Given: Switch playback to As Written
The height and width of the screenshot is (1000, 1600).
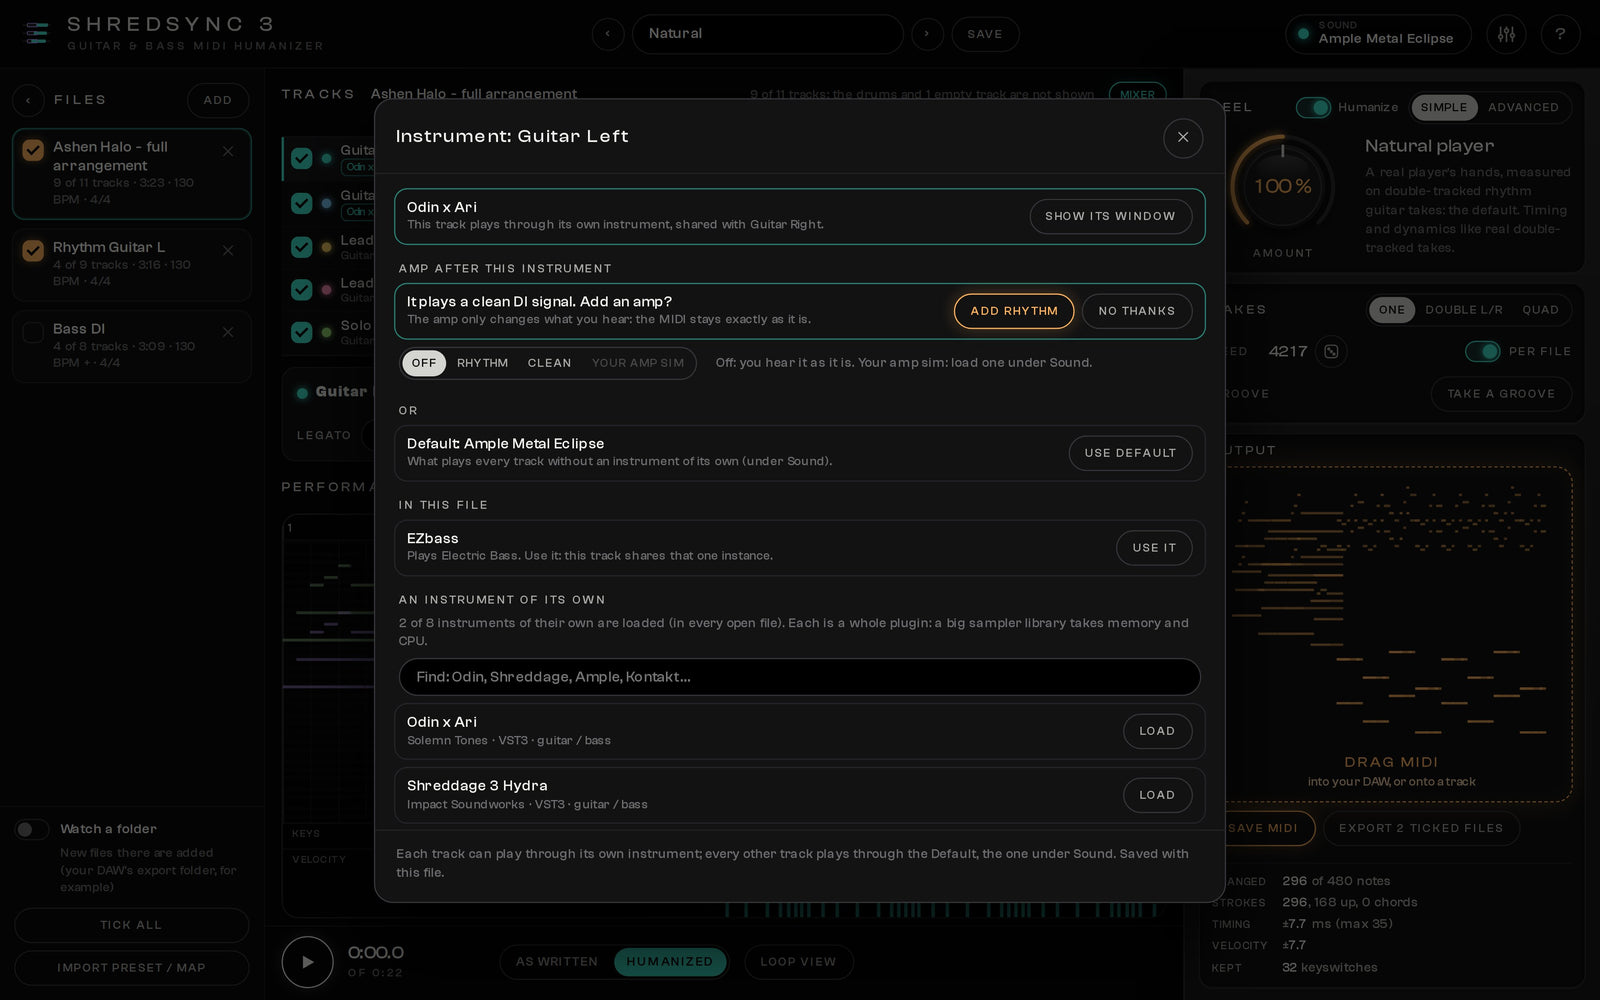Looking at the screenshot, I should pos(557,962).
